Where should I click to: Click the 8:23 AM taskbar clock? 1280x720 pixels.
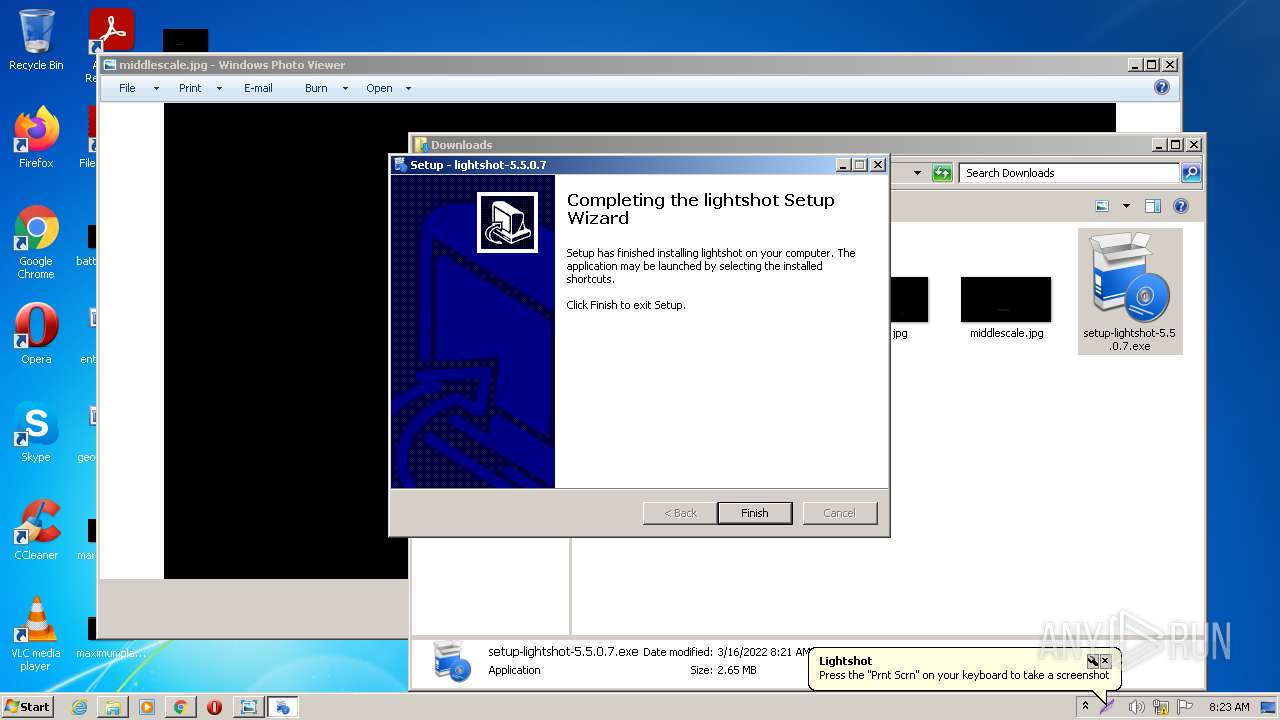click(1229, 707)
